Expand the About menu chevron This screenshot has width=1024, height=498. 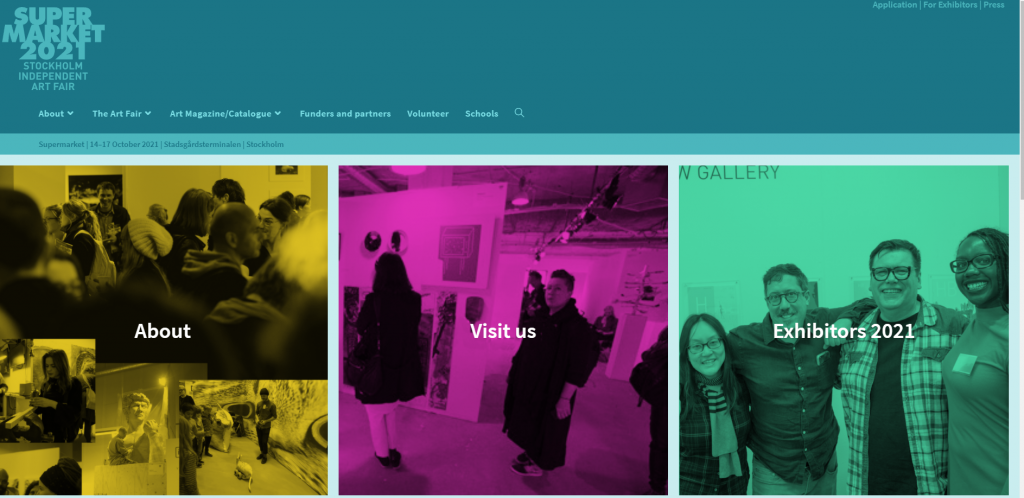[71, 113]
